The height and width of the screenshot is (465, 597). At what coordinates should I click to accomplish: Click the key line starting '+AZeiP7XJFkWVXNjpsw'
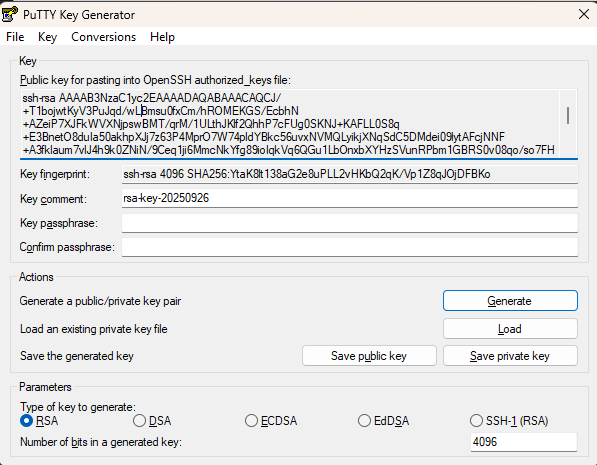point(211,124)
